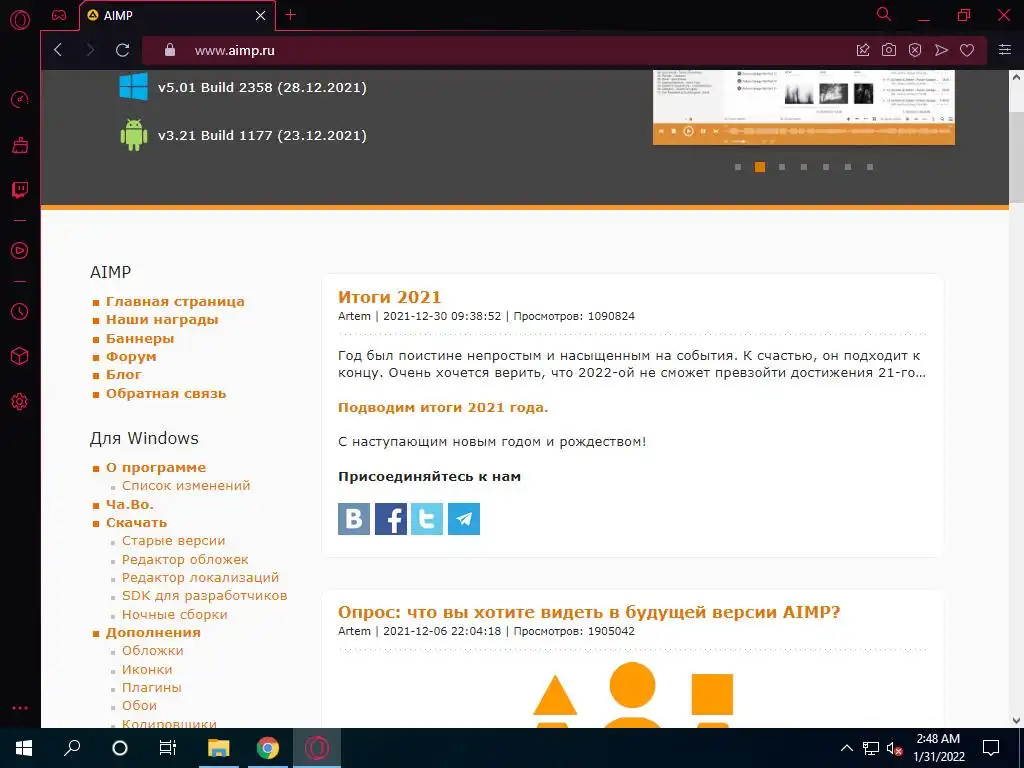
Task: Select the fourth screenshot slider dot
Action: tap(804, 167)
